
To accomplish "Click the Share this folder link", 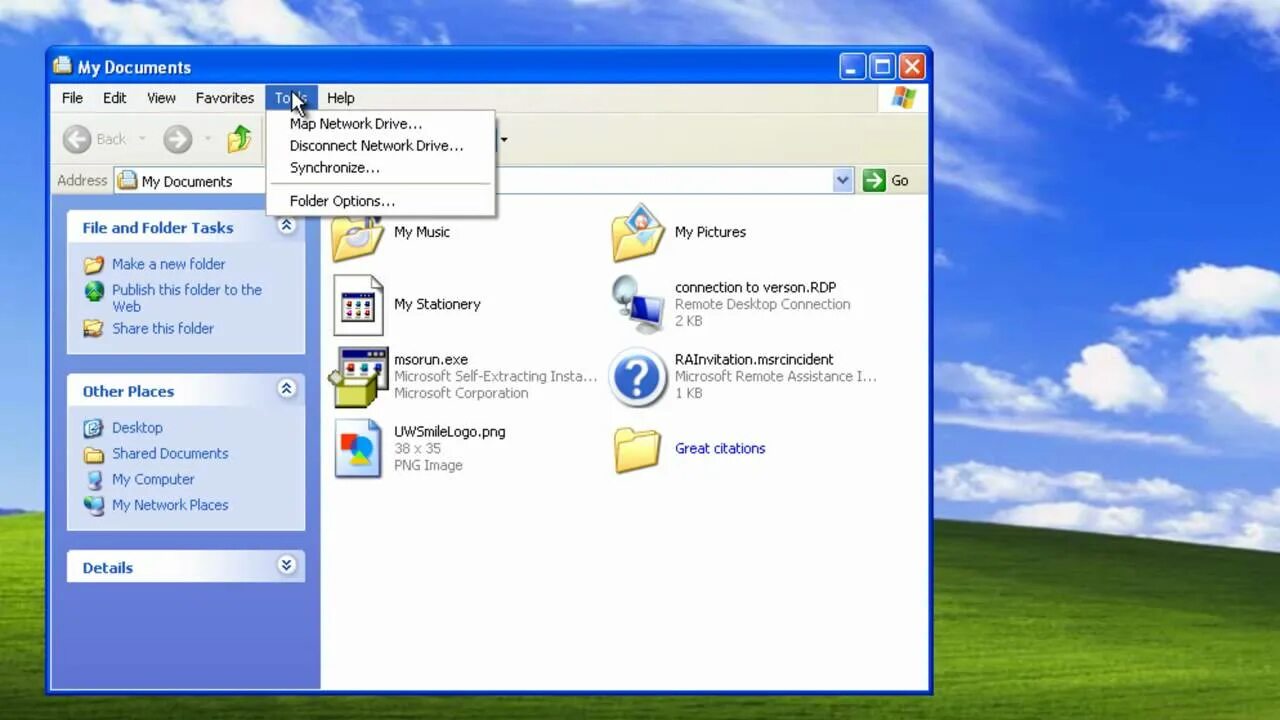I will 163,328.
